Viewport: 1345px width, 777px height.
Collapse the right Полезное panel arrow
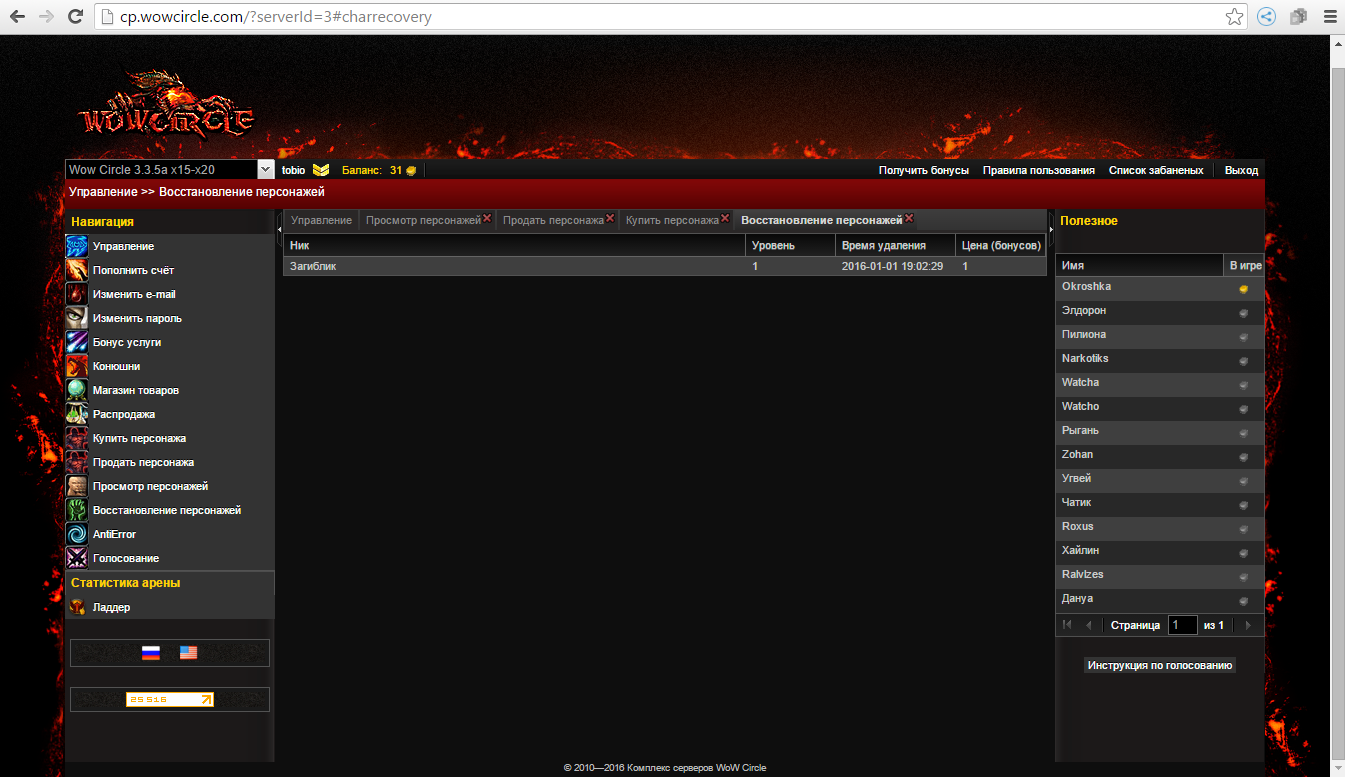pyautogui.click(x=1051, y=230)
